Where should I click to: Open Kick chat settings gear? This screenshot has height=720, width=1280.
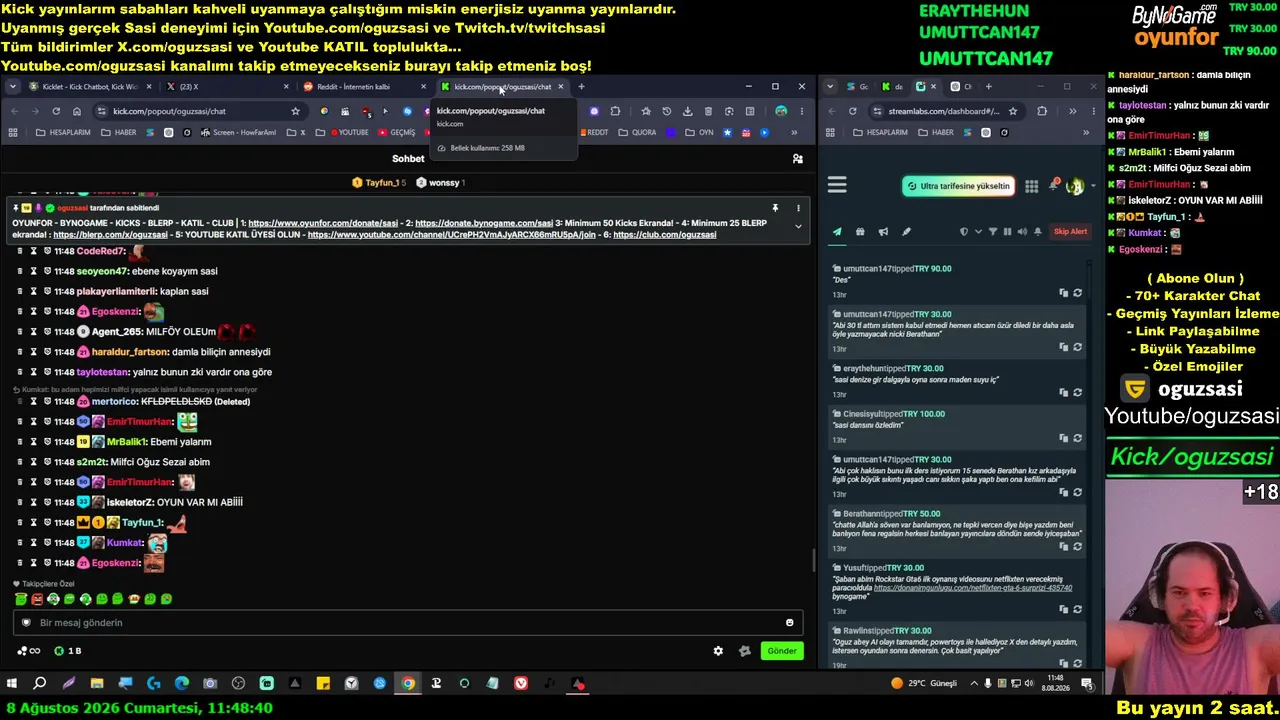[x=718, y=651]
